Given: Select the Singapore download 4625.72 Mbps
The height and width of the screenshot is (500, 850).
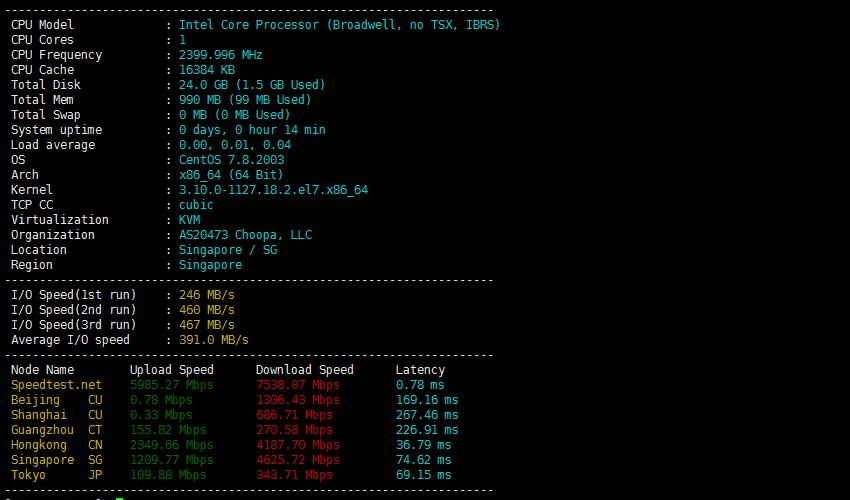Looking at the screenshot, I should tap(298, 460).
